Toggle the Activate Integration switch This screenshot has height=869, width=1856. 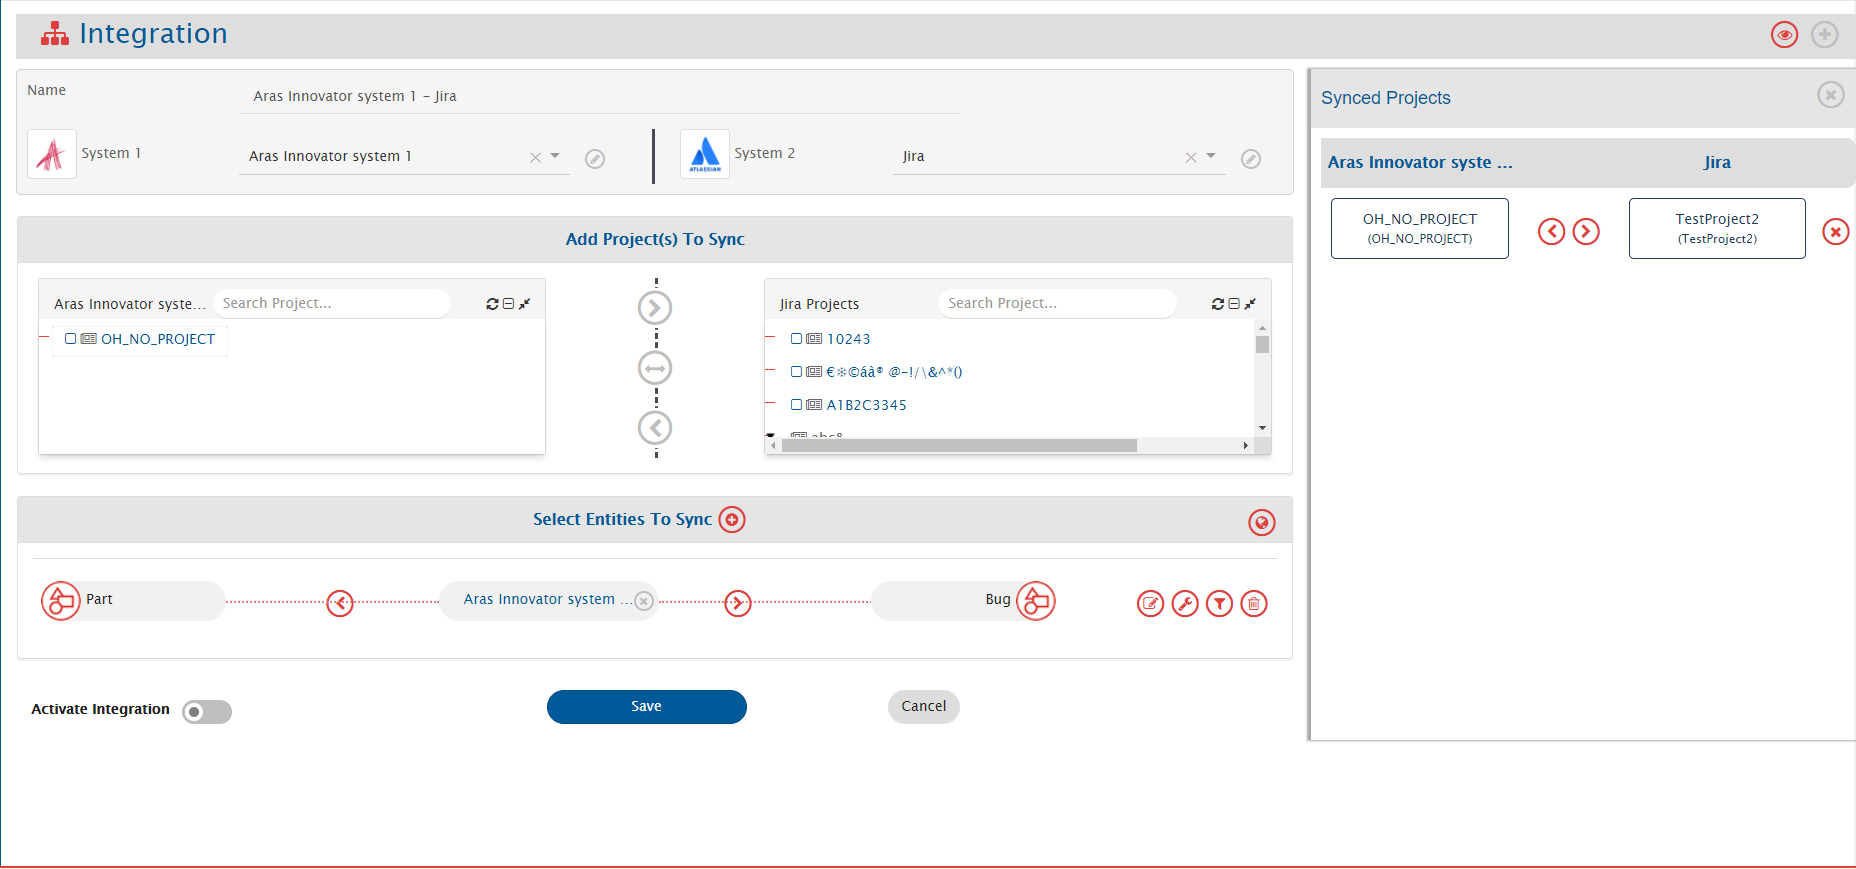point(207,712)
